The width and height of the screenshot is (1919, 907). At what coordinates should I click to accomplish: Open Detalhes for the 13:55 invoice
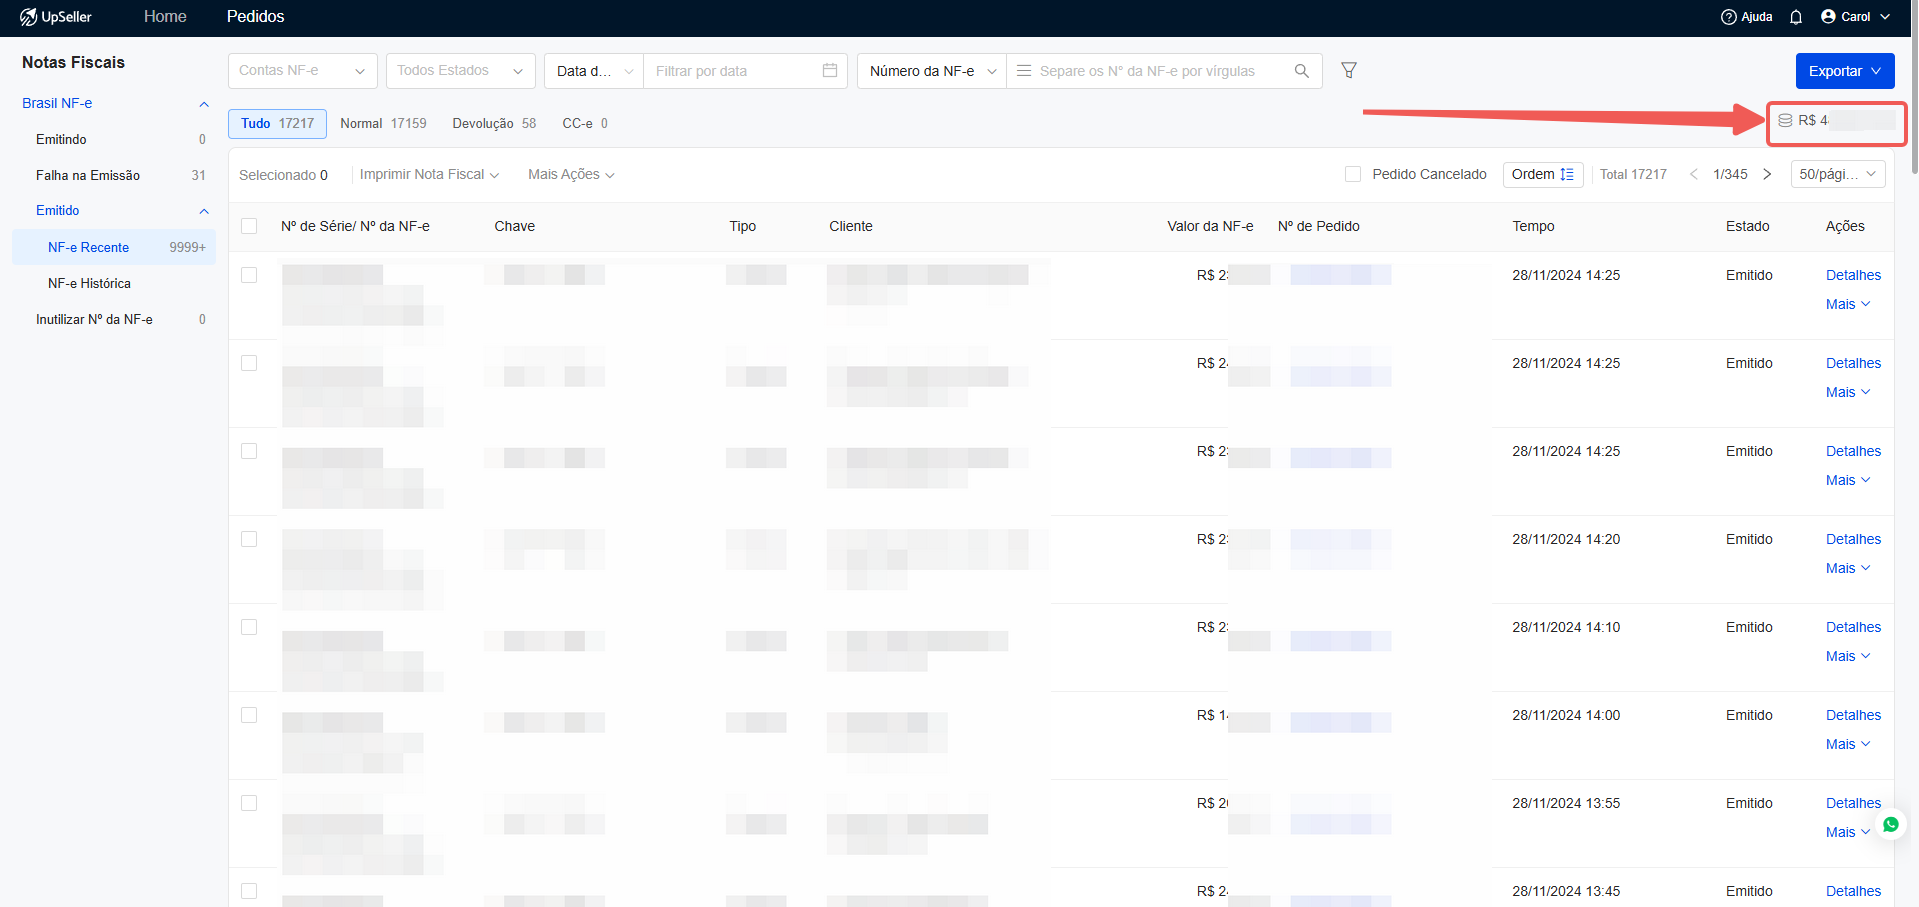[x=1853, y=803]
